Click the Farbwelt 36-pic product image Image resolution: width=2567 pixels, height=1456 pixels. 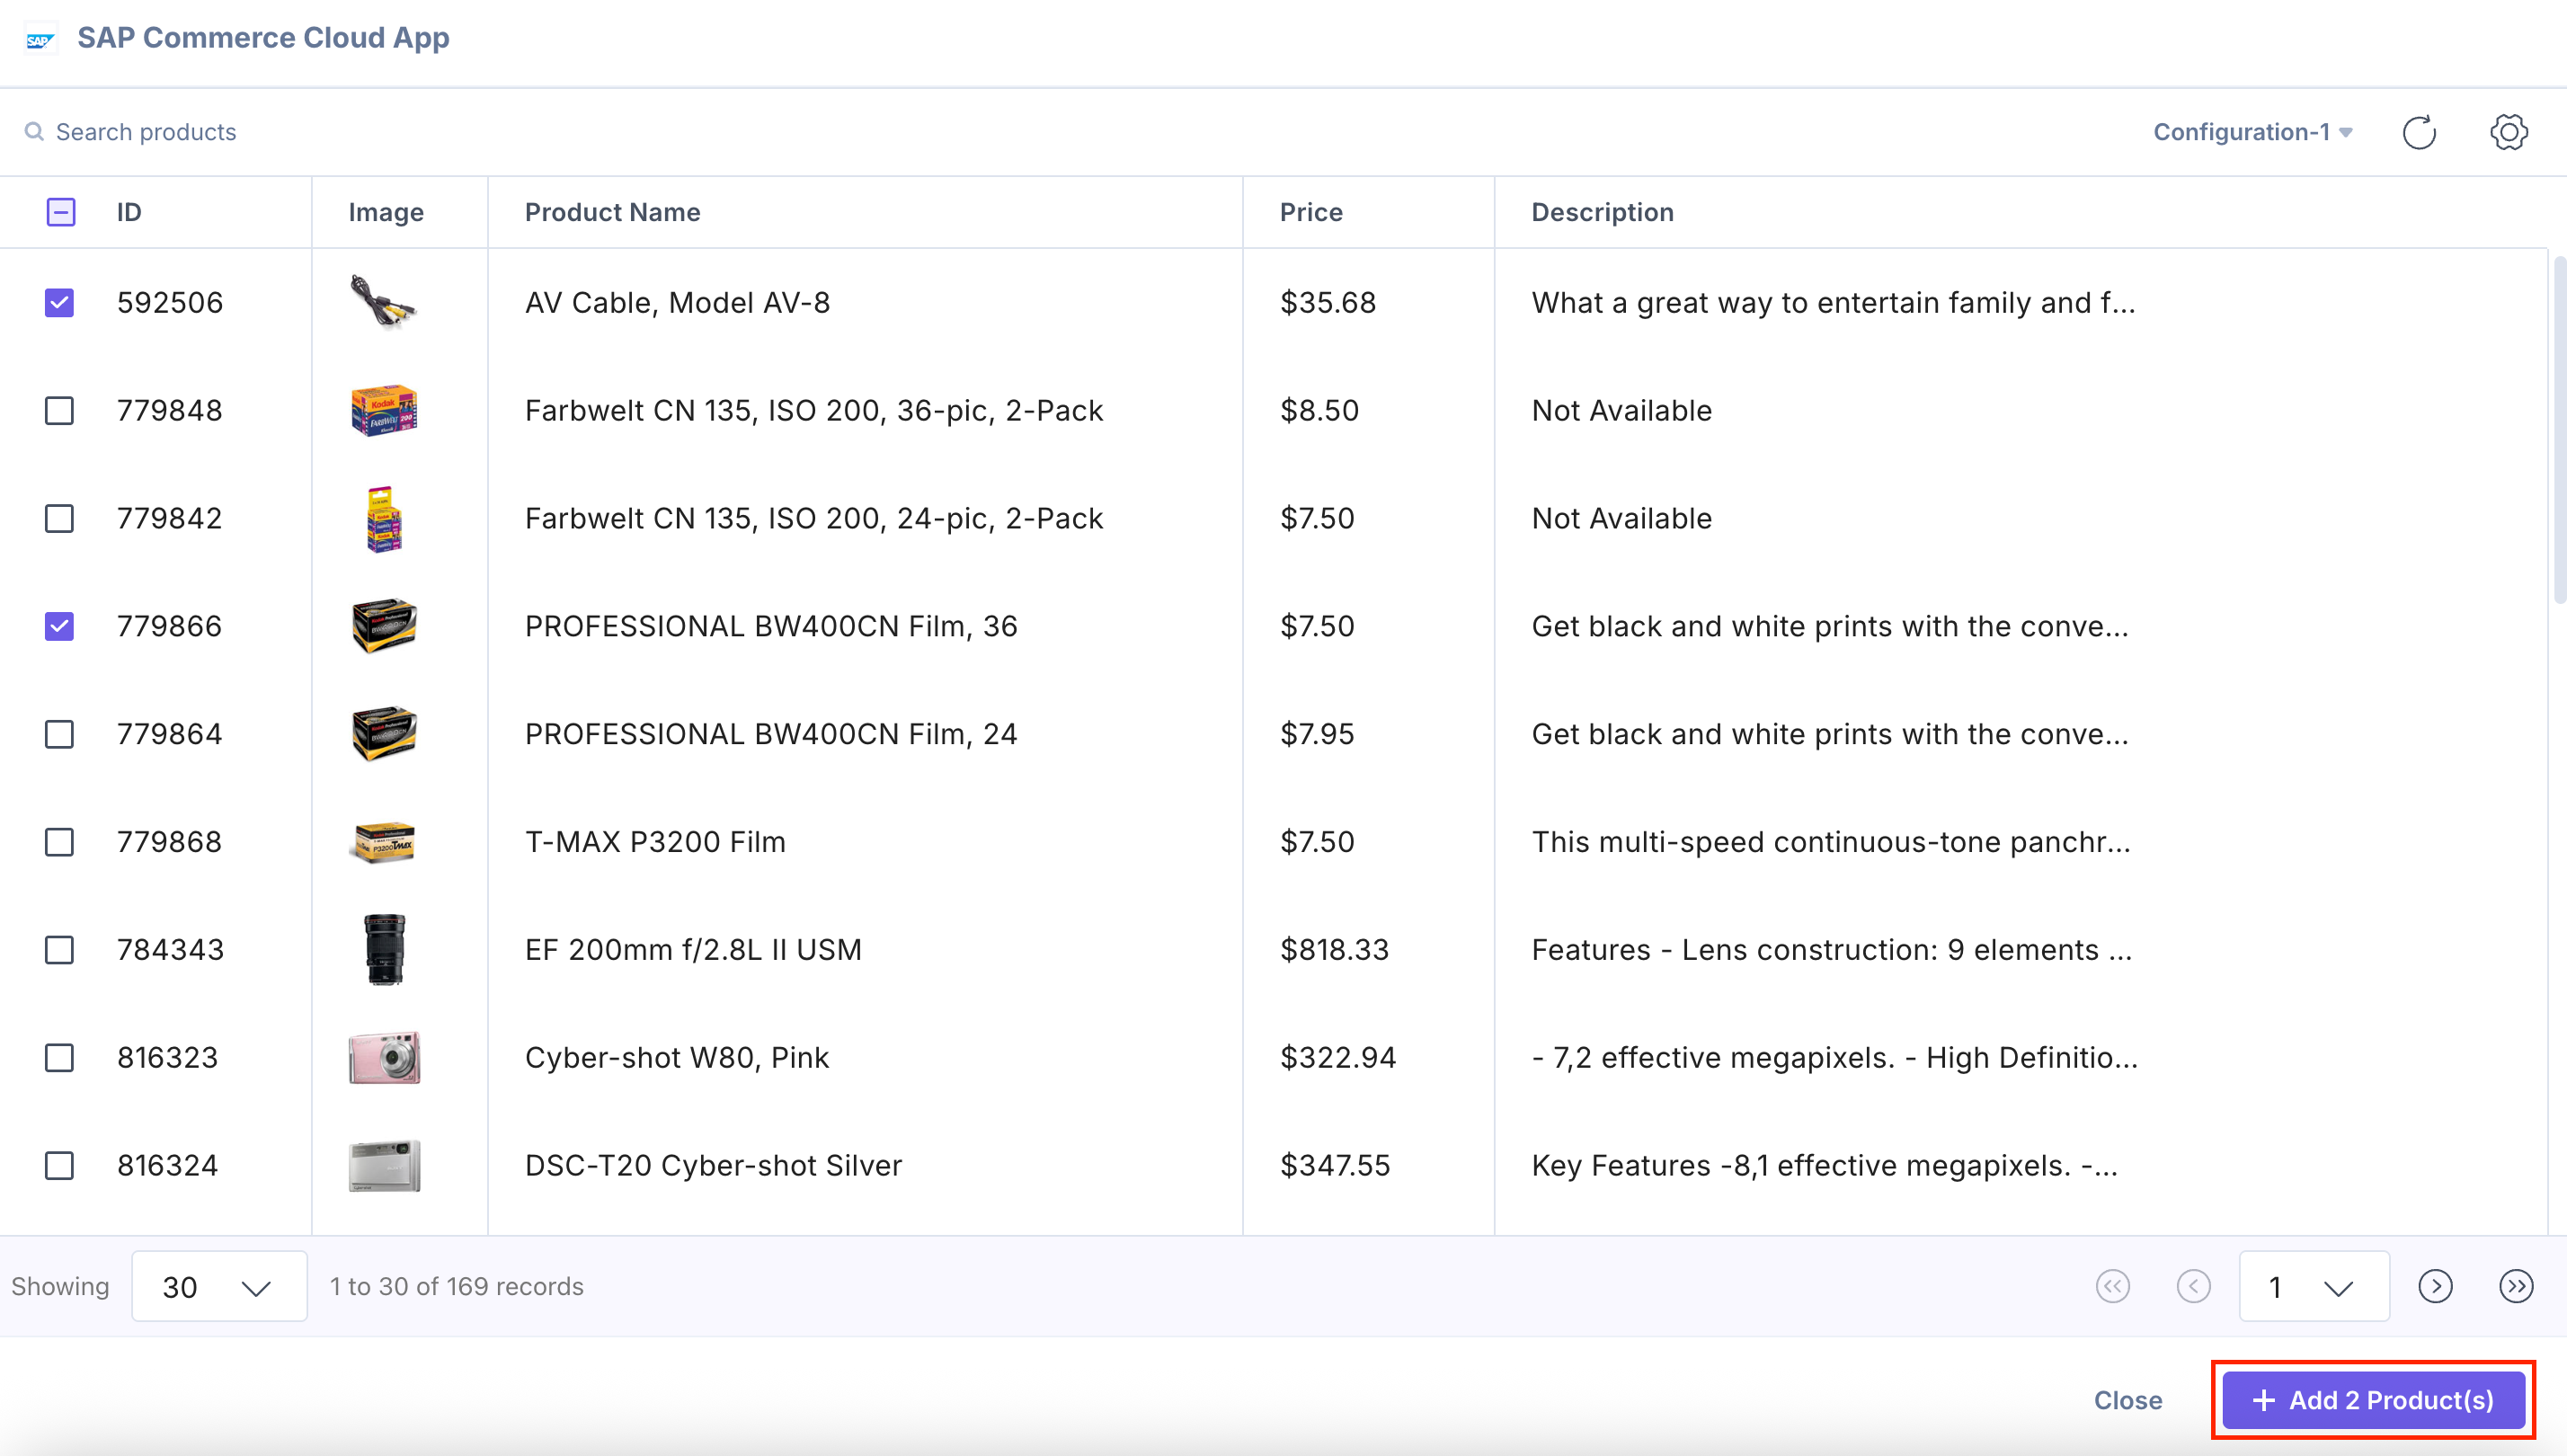coord(384,410)
